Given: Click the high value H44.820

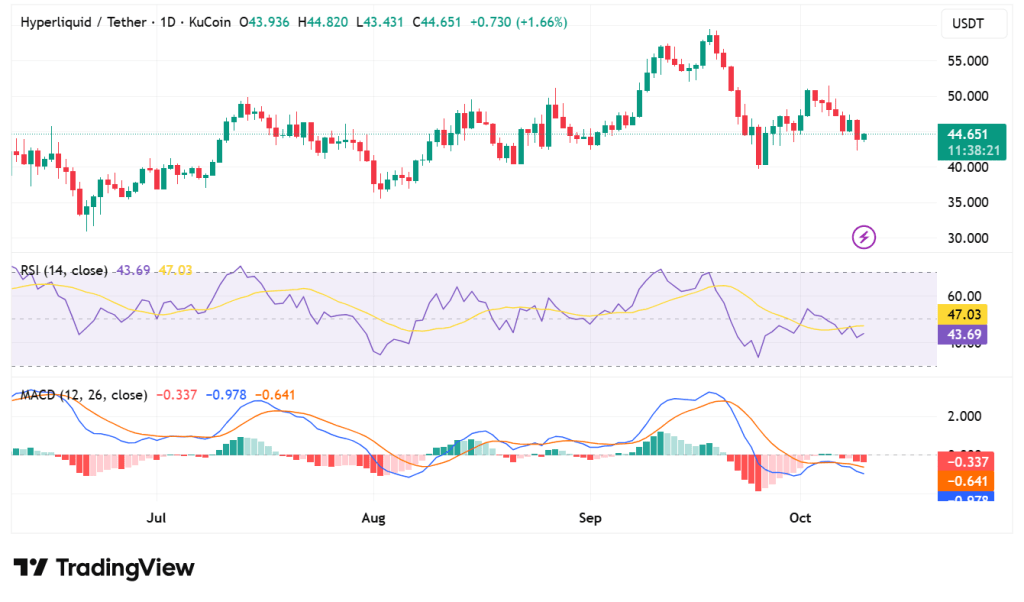Looking at the screenshot, I should [x=323, y=22].
